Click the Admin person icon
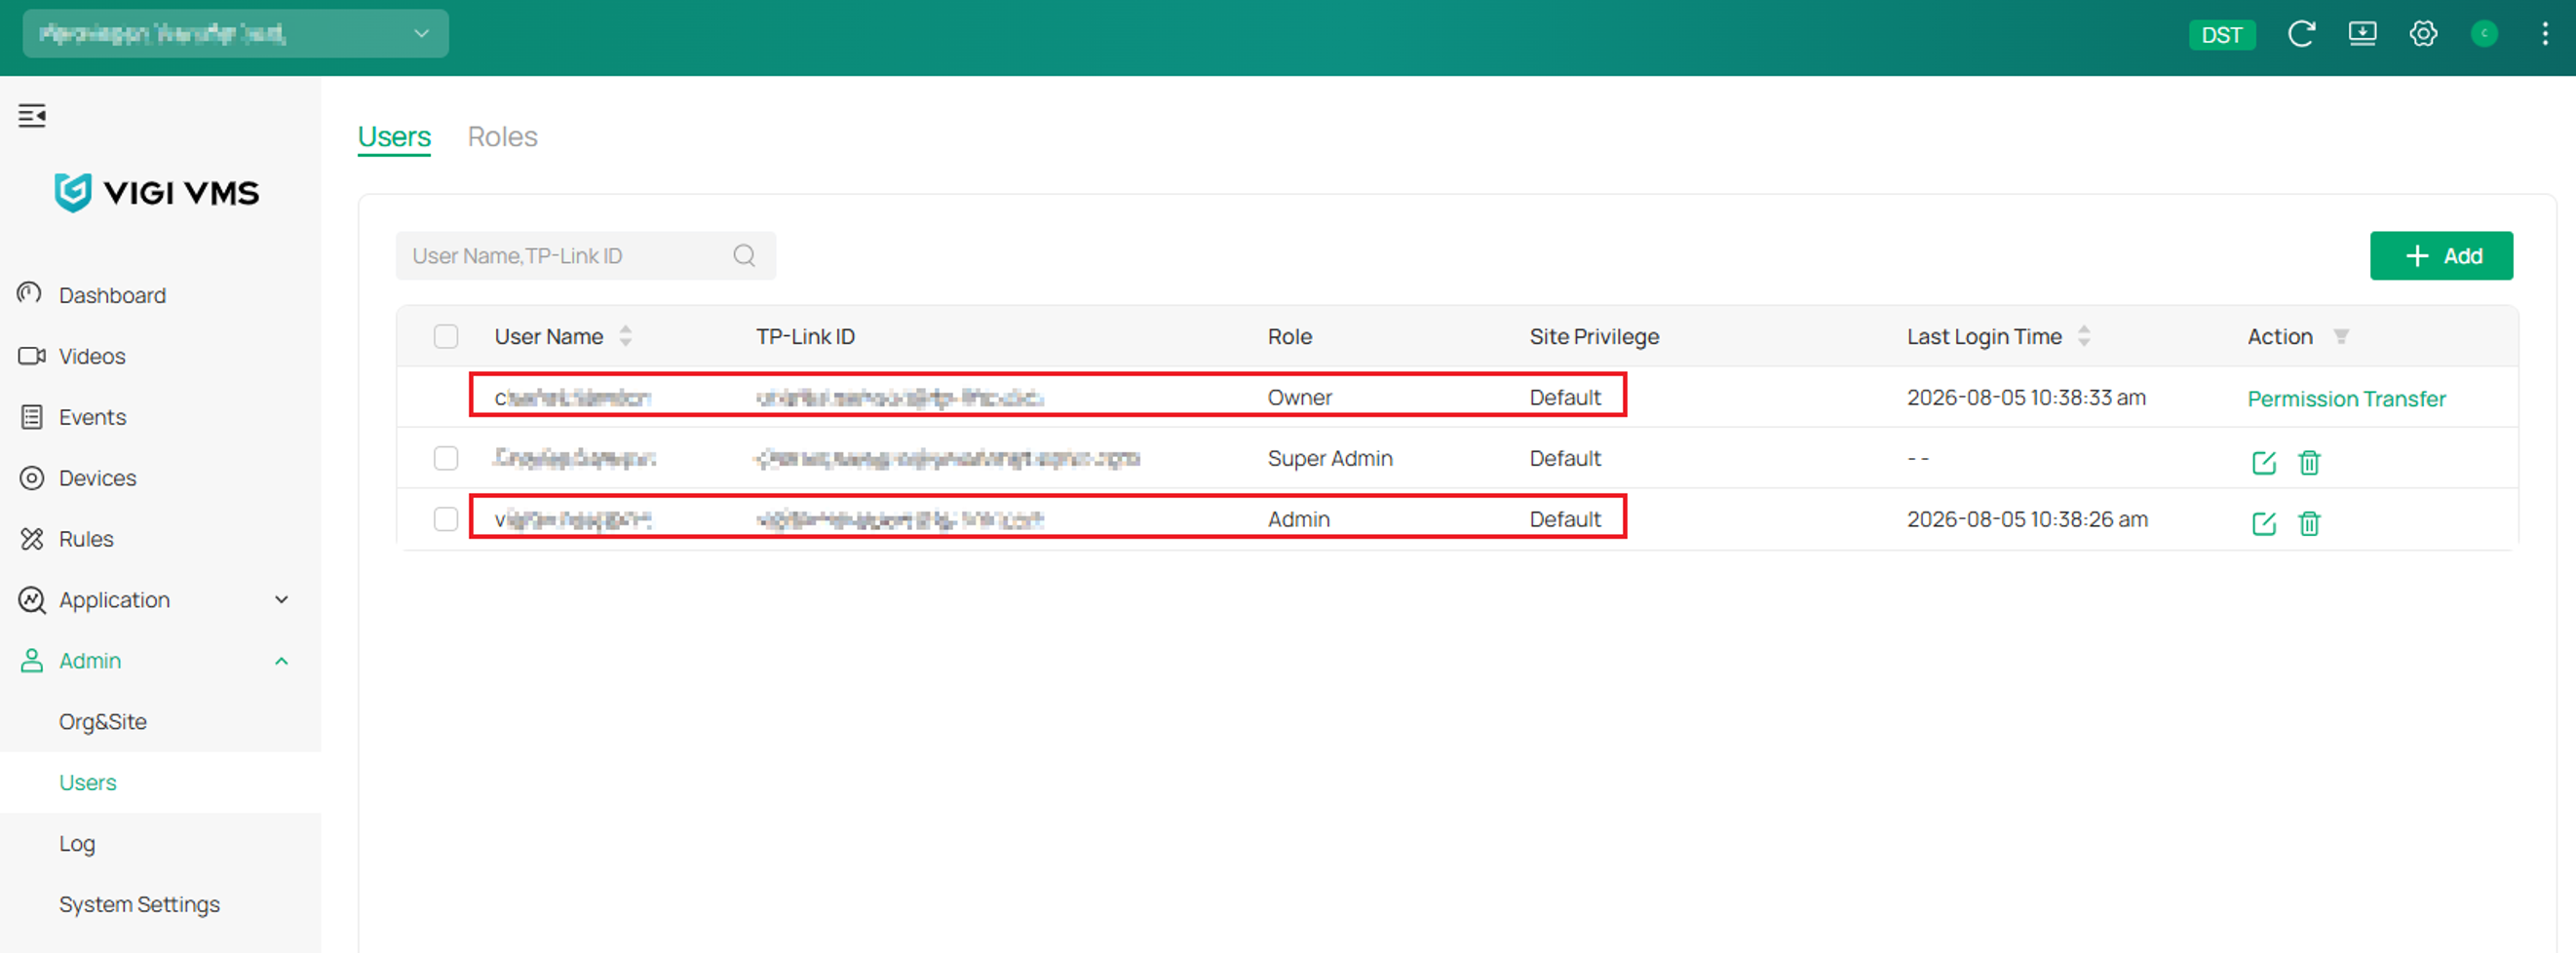The width and height of the screenshot is (2576, 953). pos(32,661)
